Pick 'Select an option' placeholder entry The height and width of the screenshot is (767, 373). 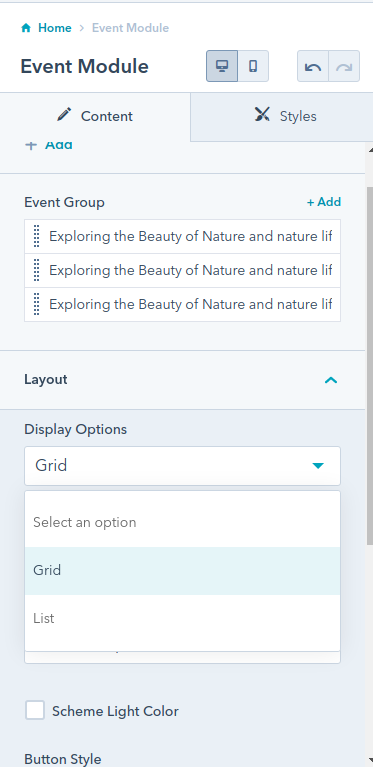click(x=182, y=522)
